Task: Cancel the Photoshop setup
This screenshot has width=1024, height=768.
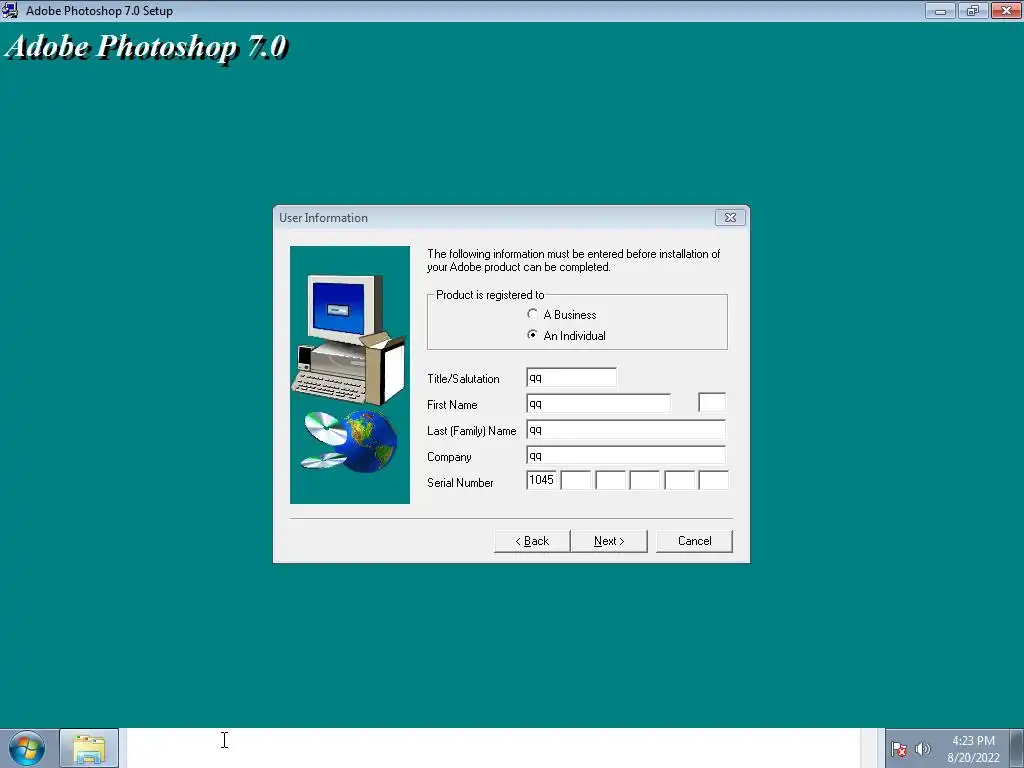Action: (x=694, y=541)
